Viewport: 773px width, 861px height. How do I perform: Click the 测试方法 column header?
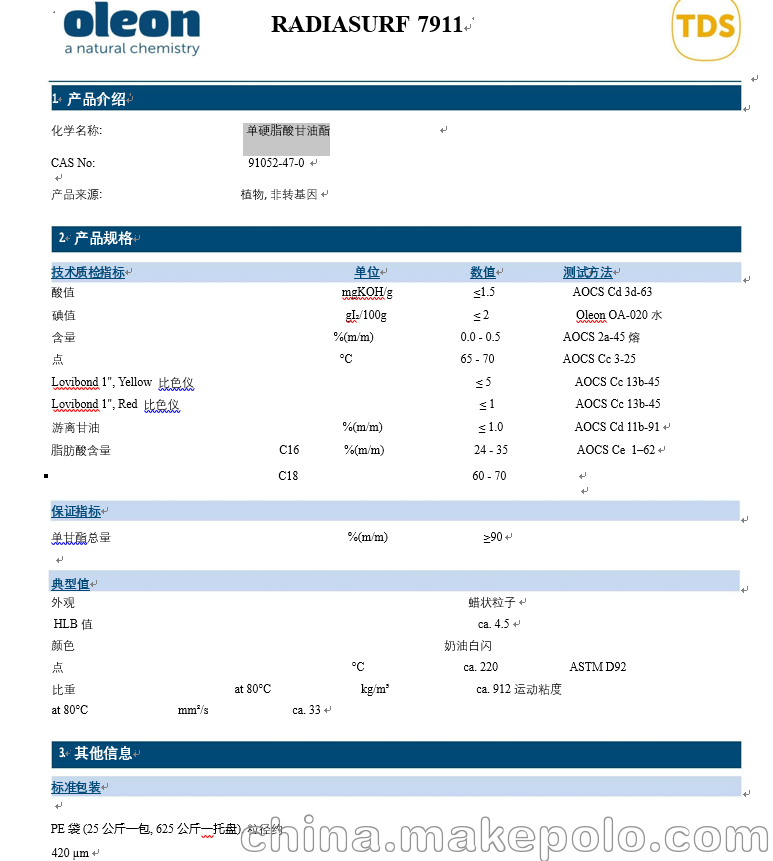pyautogui.click(x=587, y=272)
